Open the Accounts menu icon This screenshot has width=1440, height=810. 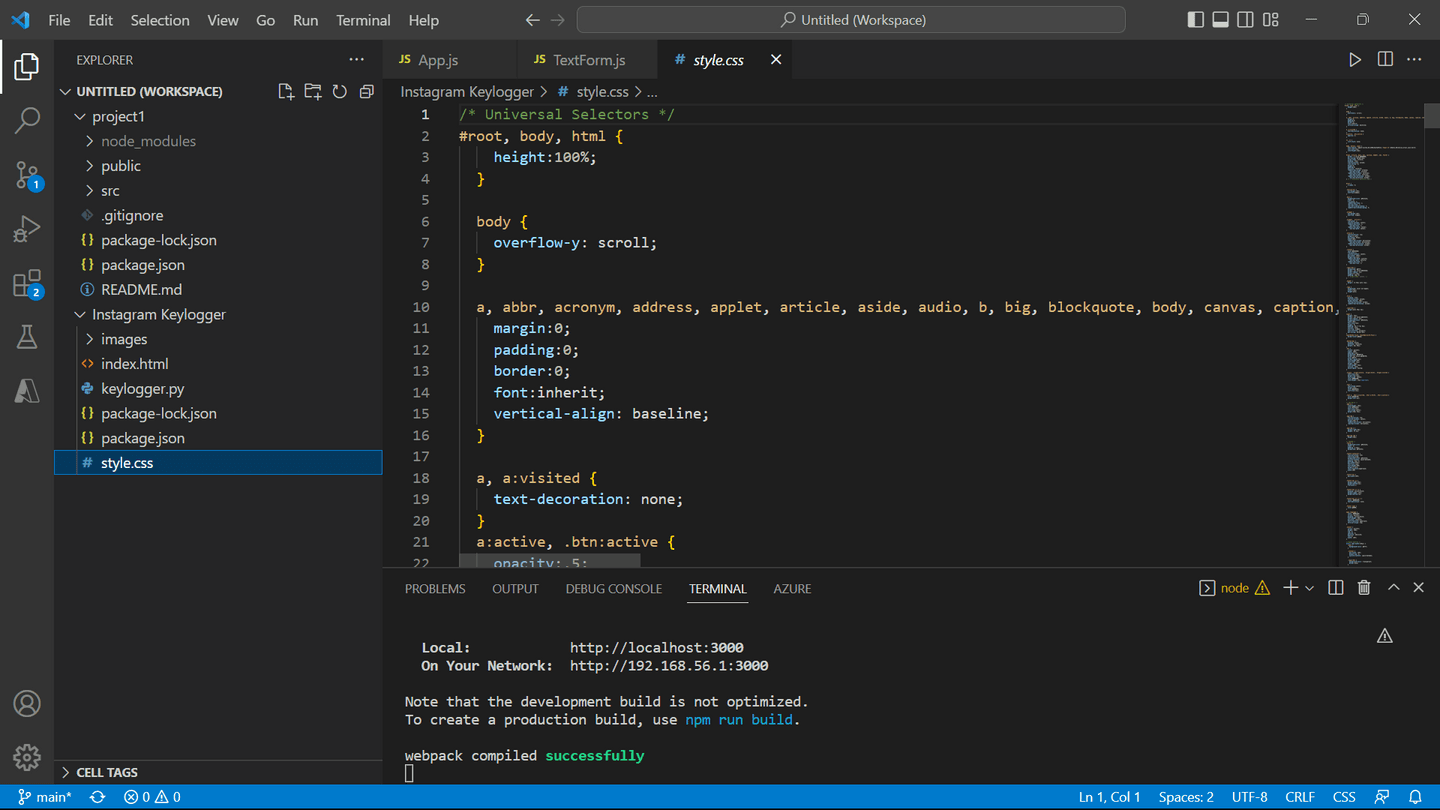(27, 704)
